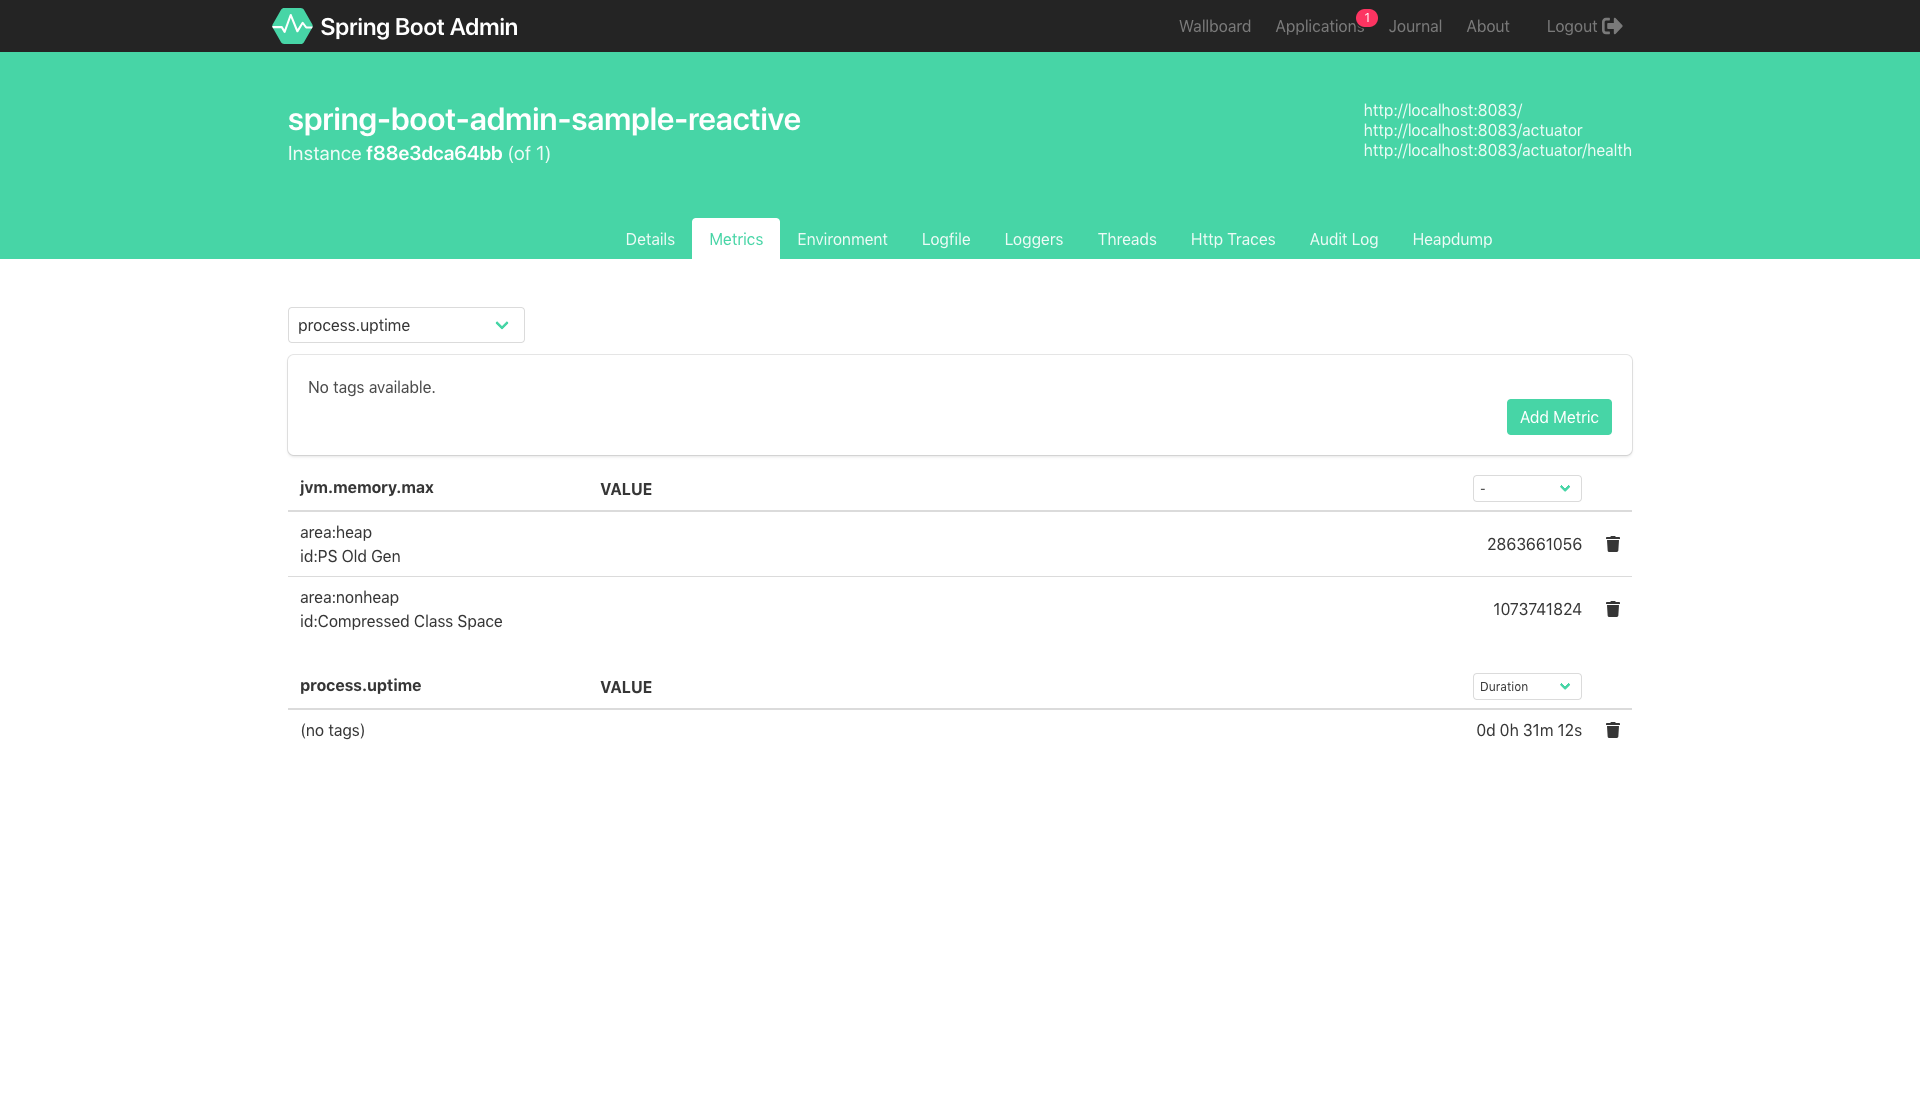The image size is (1920, 1103).
Task: Go to Applications in the top nav
Action: coord(1319,26)
